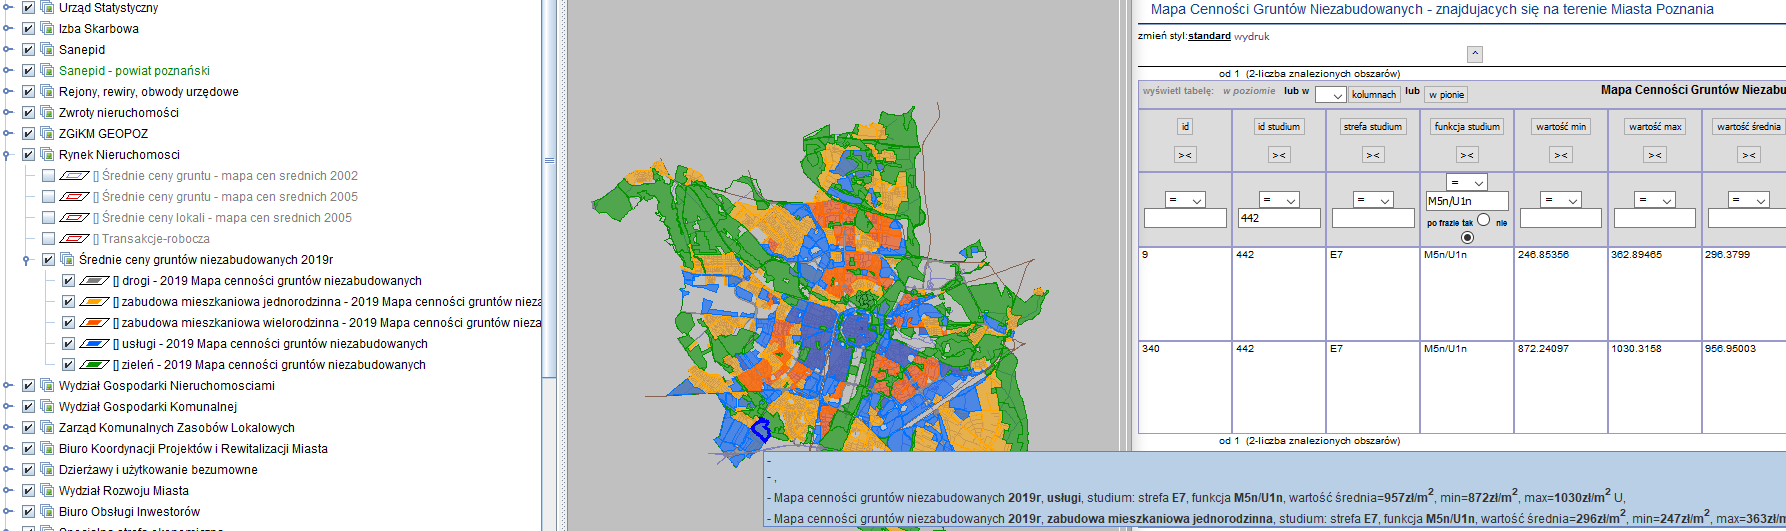Click the >< button under wartość min
Viewport: 1786px width, 531px height.
1561,155
